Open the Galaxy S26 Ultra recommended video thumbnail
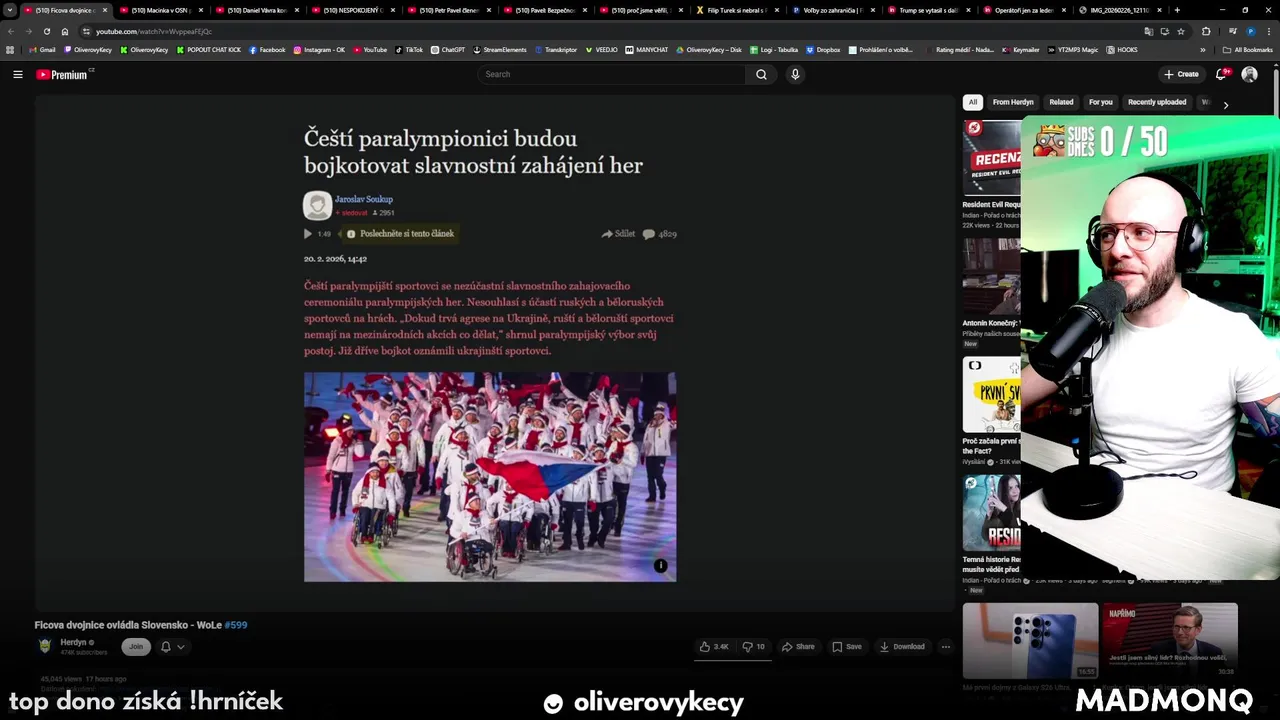Screen dimensions: 1280x720 [x=1030, y=640]
